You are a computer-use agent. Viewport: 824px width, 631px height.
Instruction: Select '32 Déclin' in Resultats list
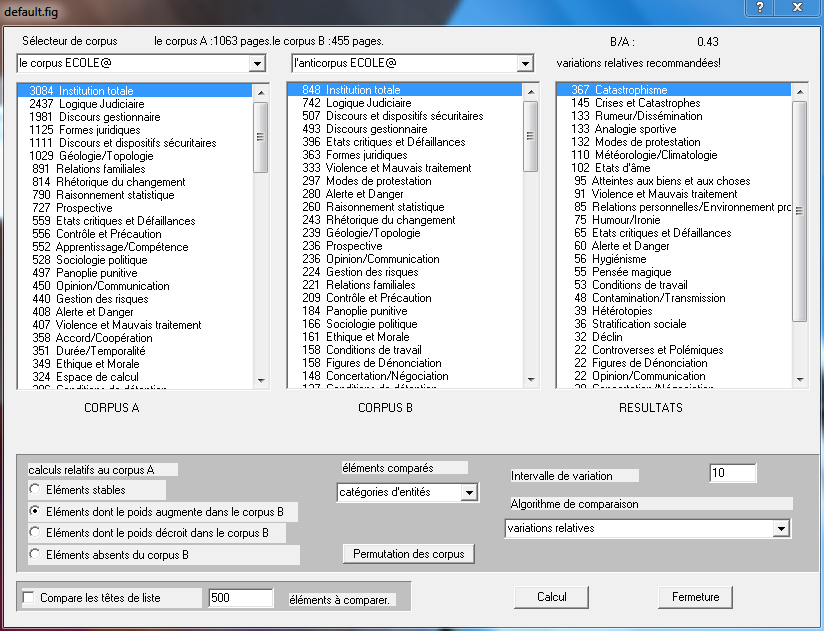pos(674,337)
